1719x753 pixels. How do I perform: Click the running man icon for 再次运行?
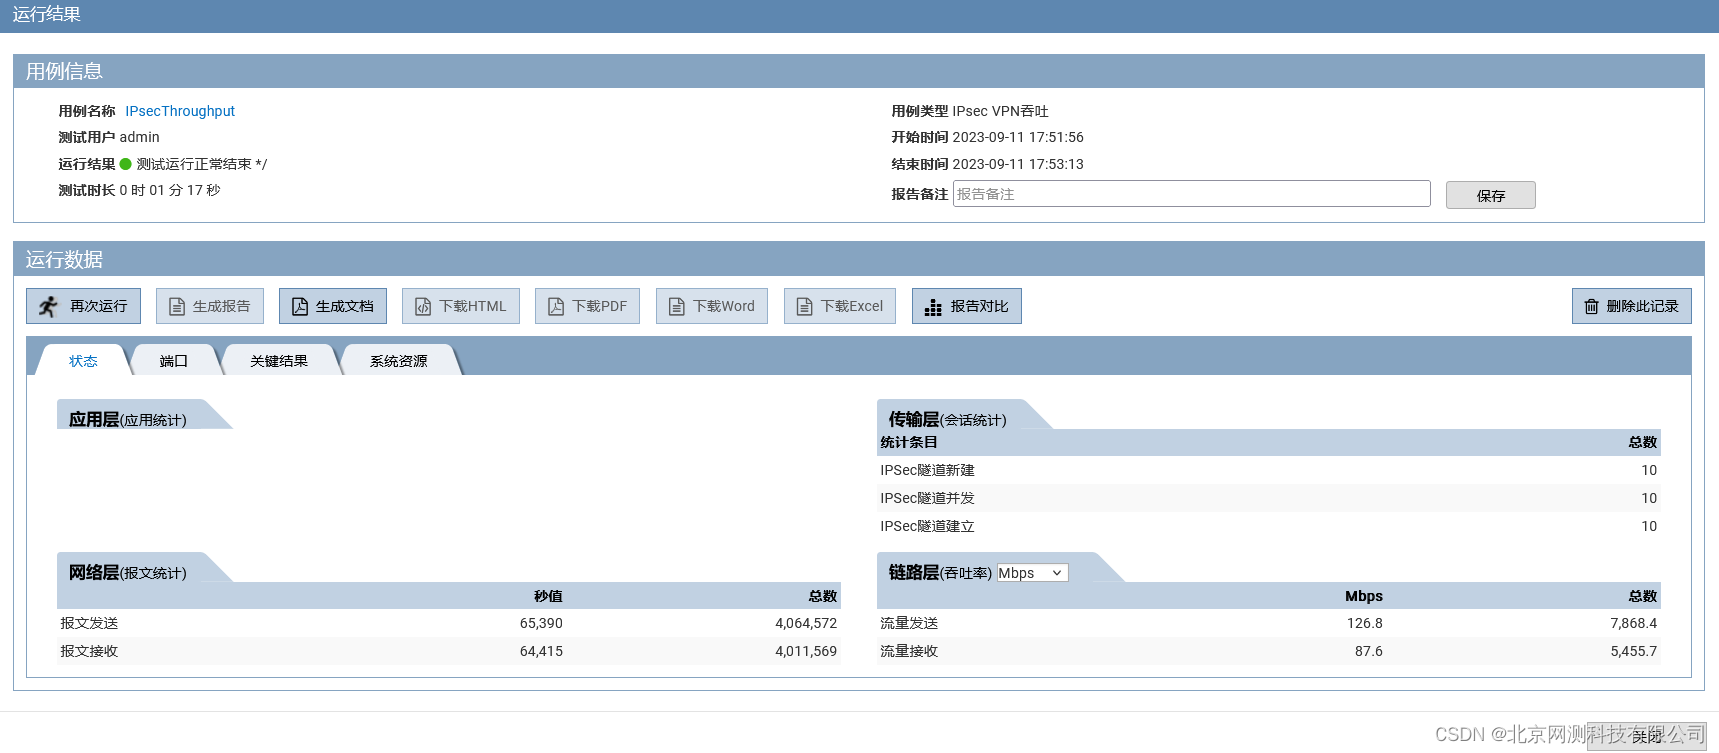pyautogui.click(x=48, y=306)
